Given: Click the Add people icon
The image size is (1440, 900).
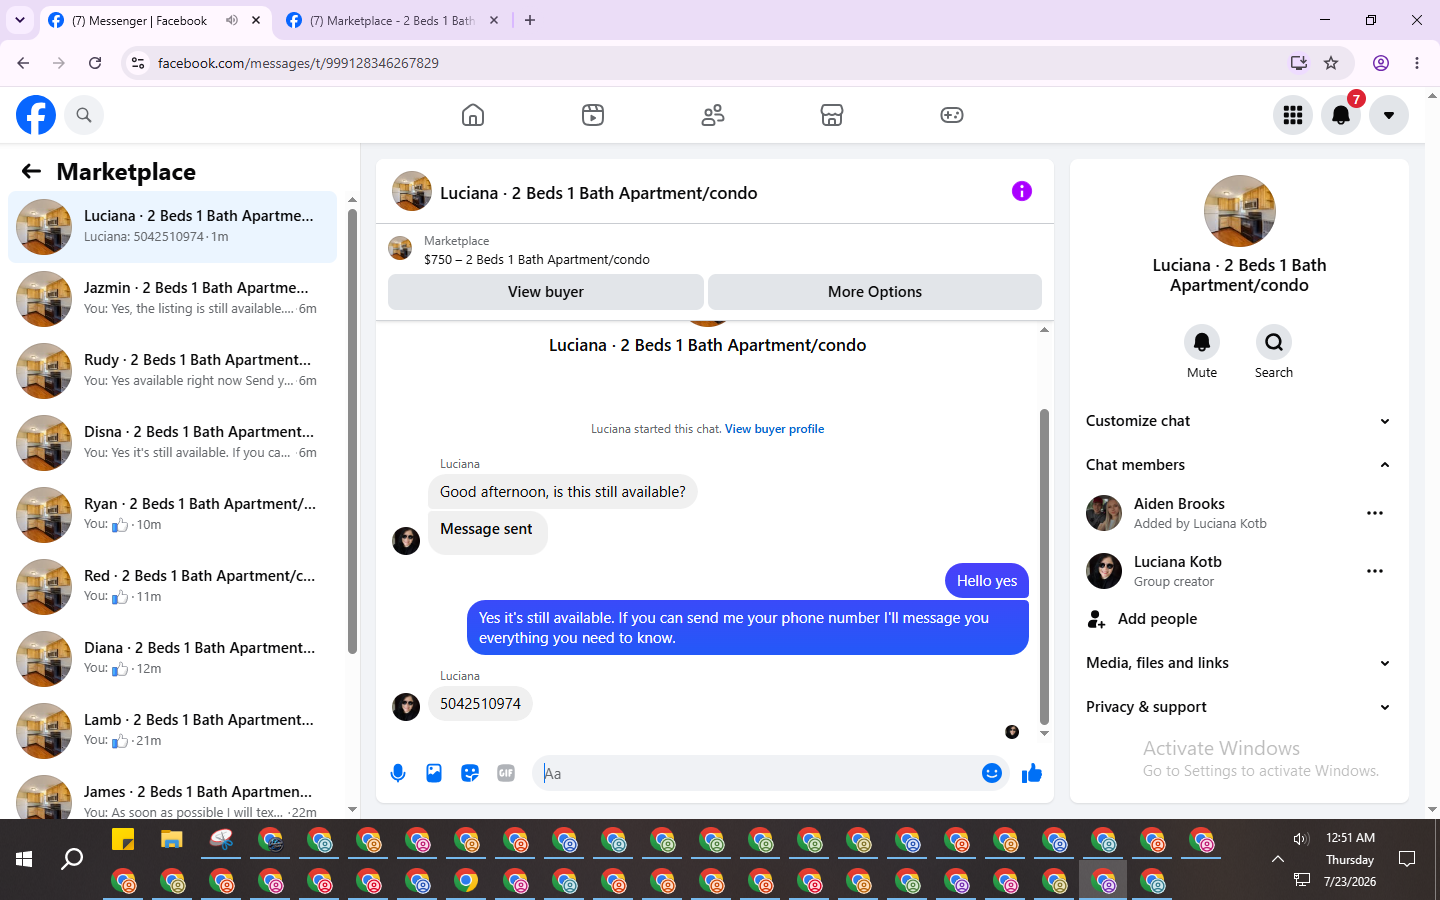Looking at the screenshot, I should tap(1097, 619).
